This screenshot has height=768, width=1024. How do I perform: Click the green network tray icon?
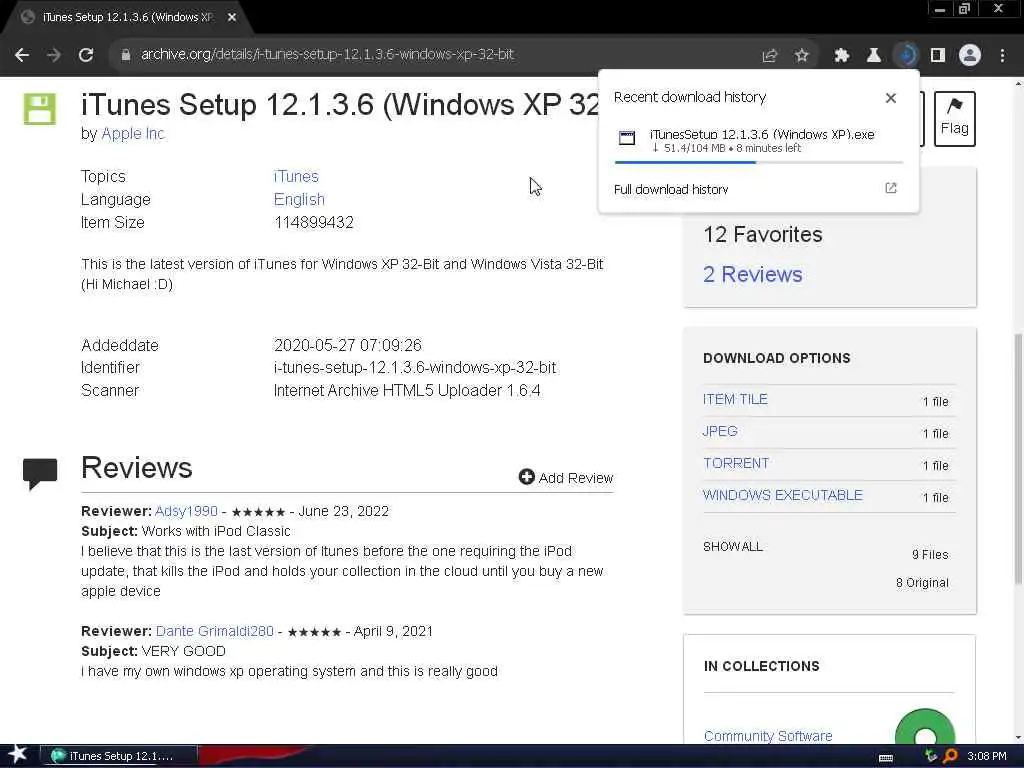[931, 756]
